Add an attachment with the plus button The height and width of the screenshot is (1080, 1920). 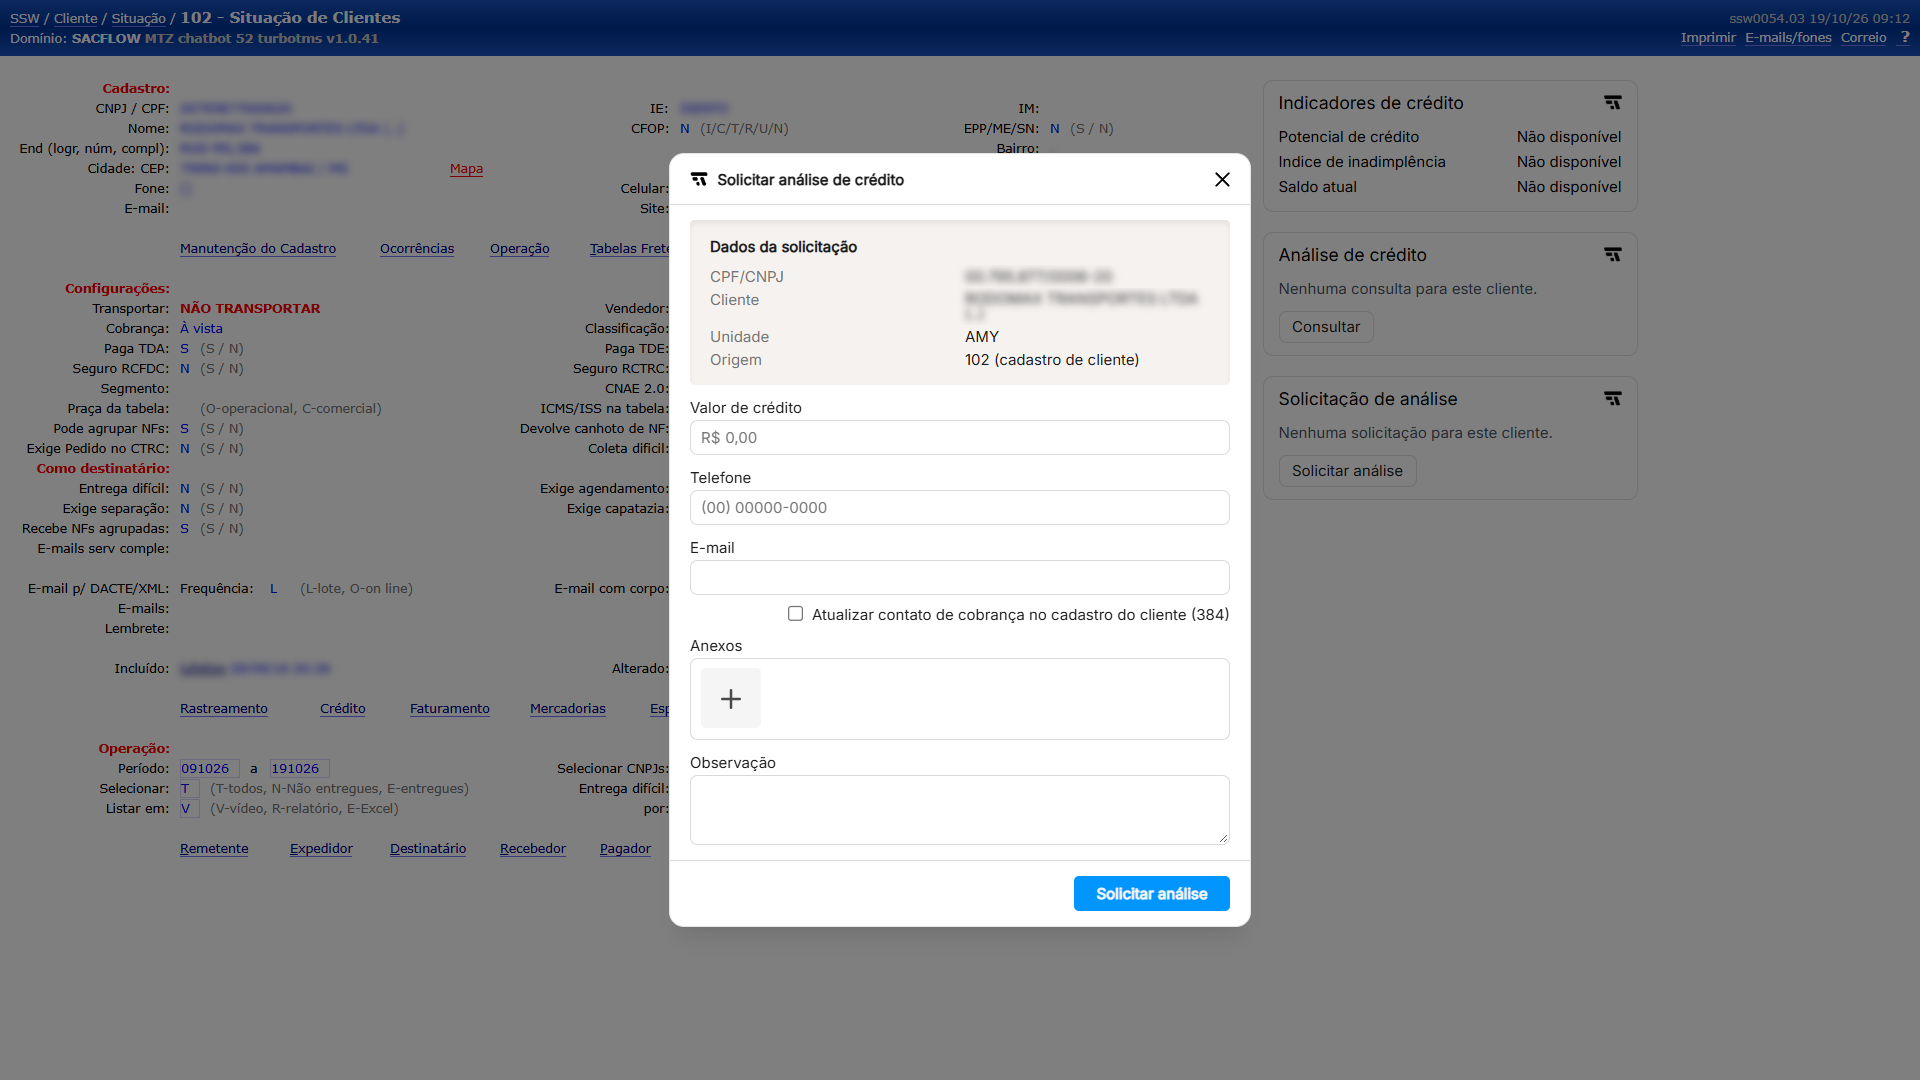click(x=731, y=698)
